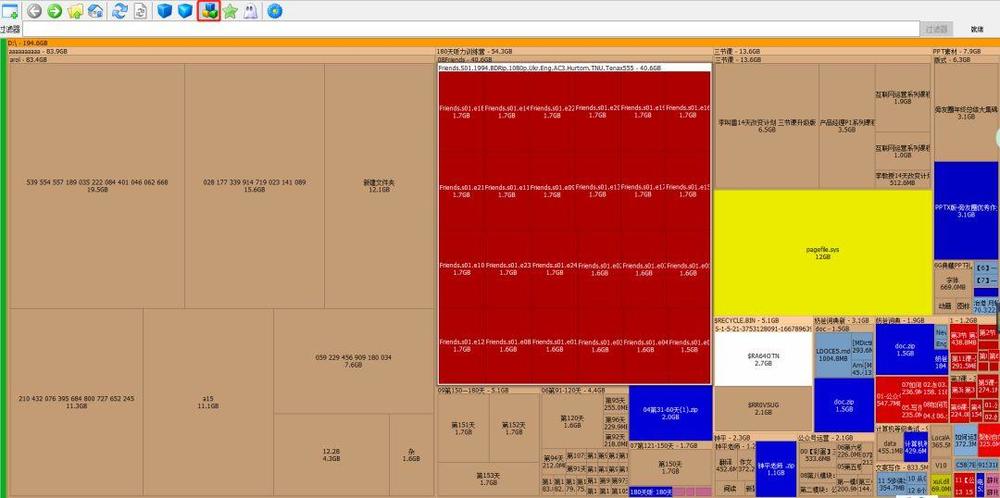
Task: Toggle unknown space display with ghost icon
Action: click(x=250, y=11)
